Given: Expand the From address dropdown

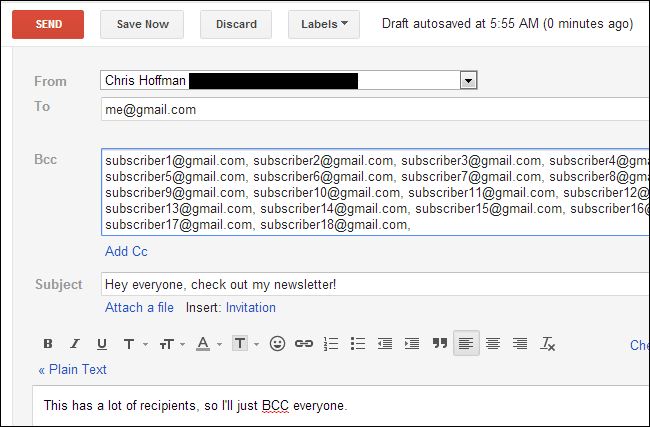Looking at the screenshot, I should (468, 80).
